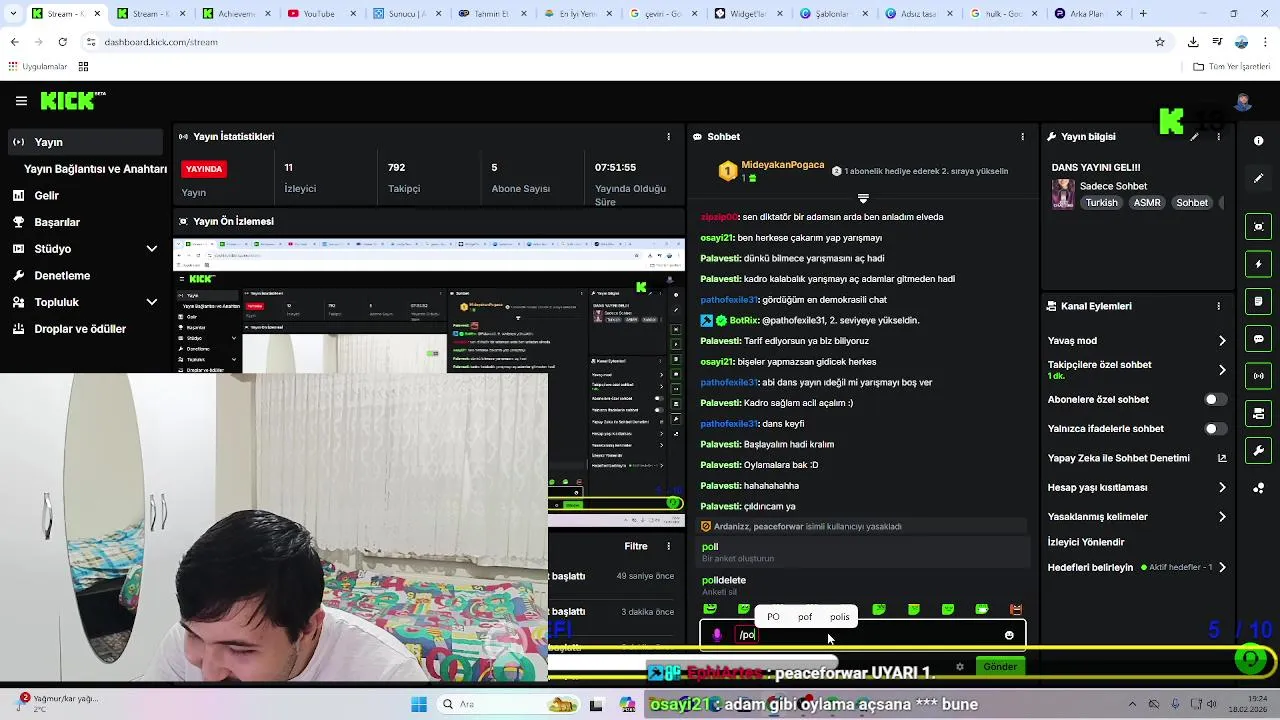Click the user avatar at top right
1280x720 pixels.
pyautogui.click(x=1243, y=102)
